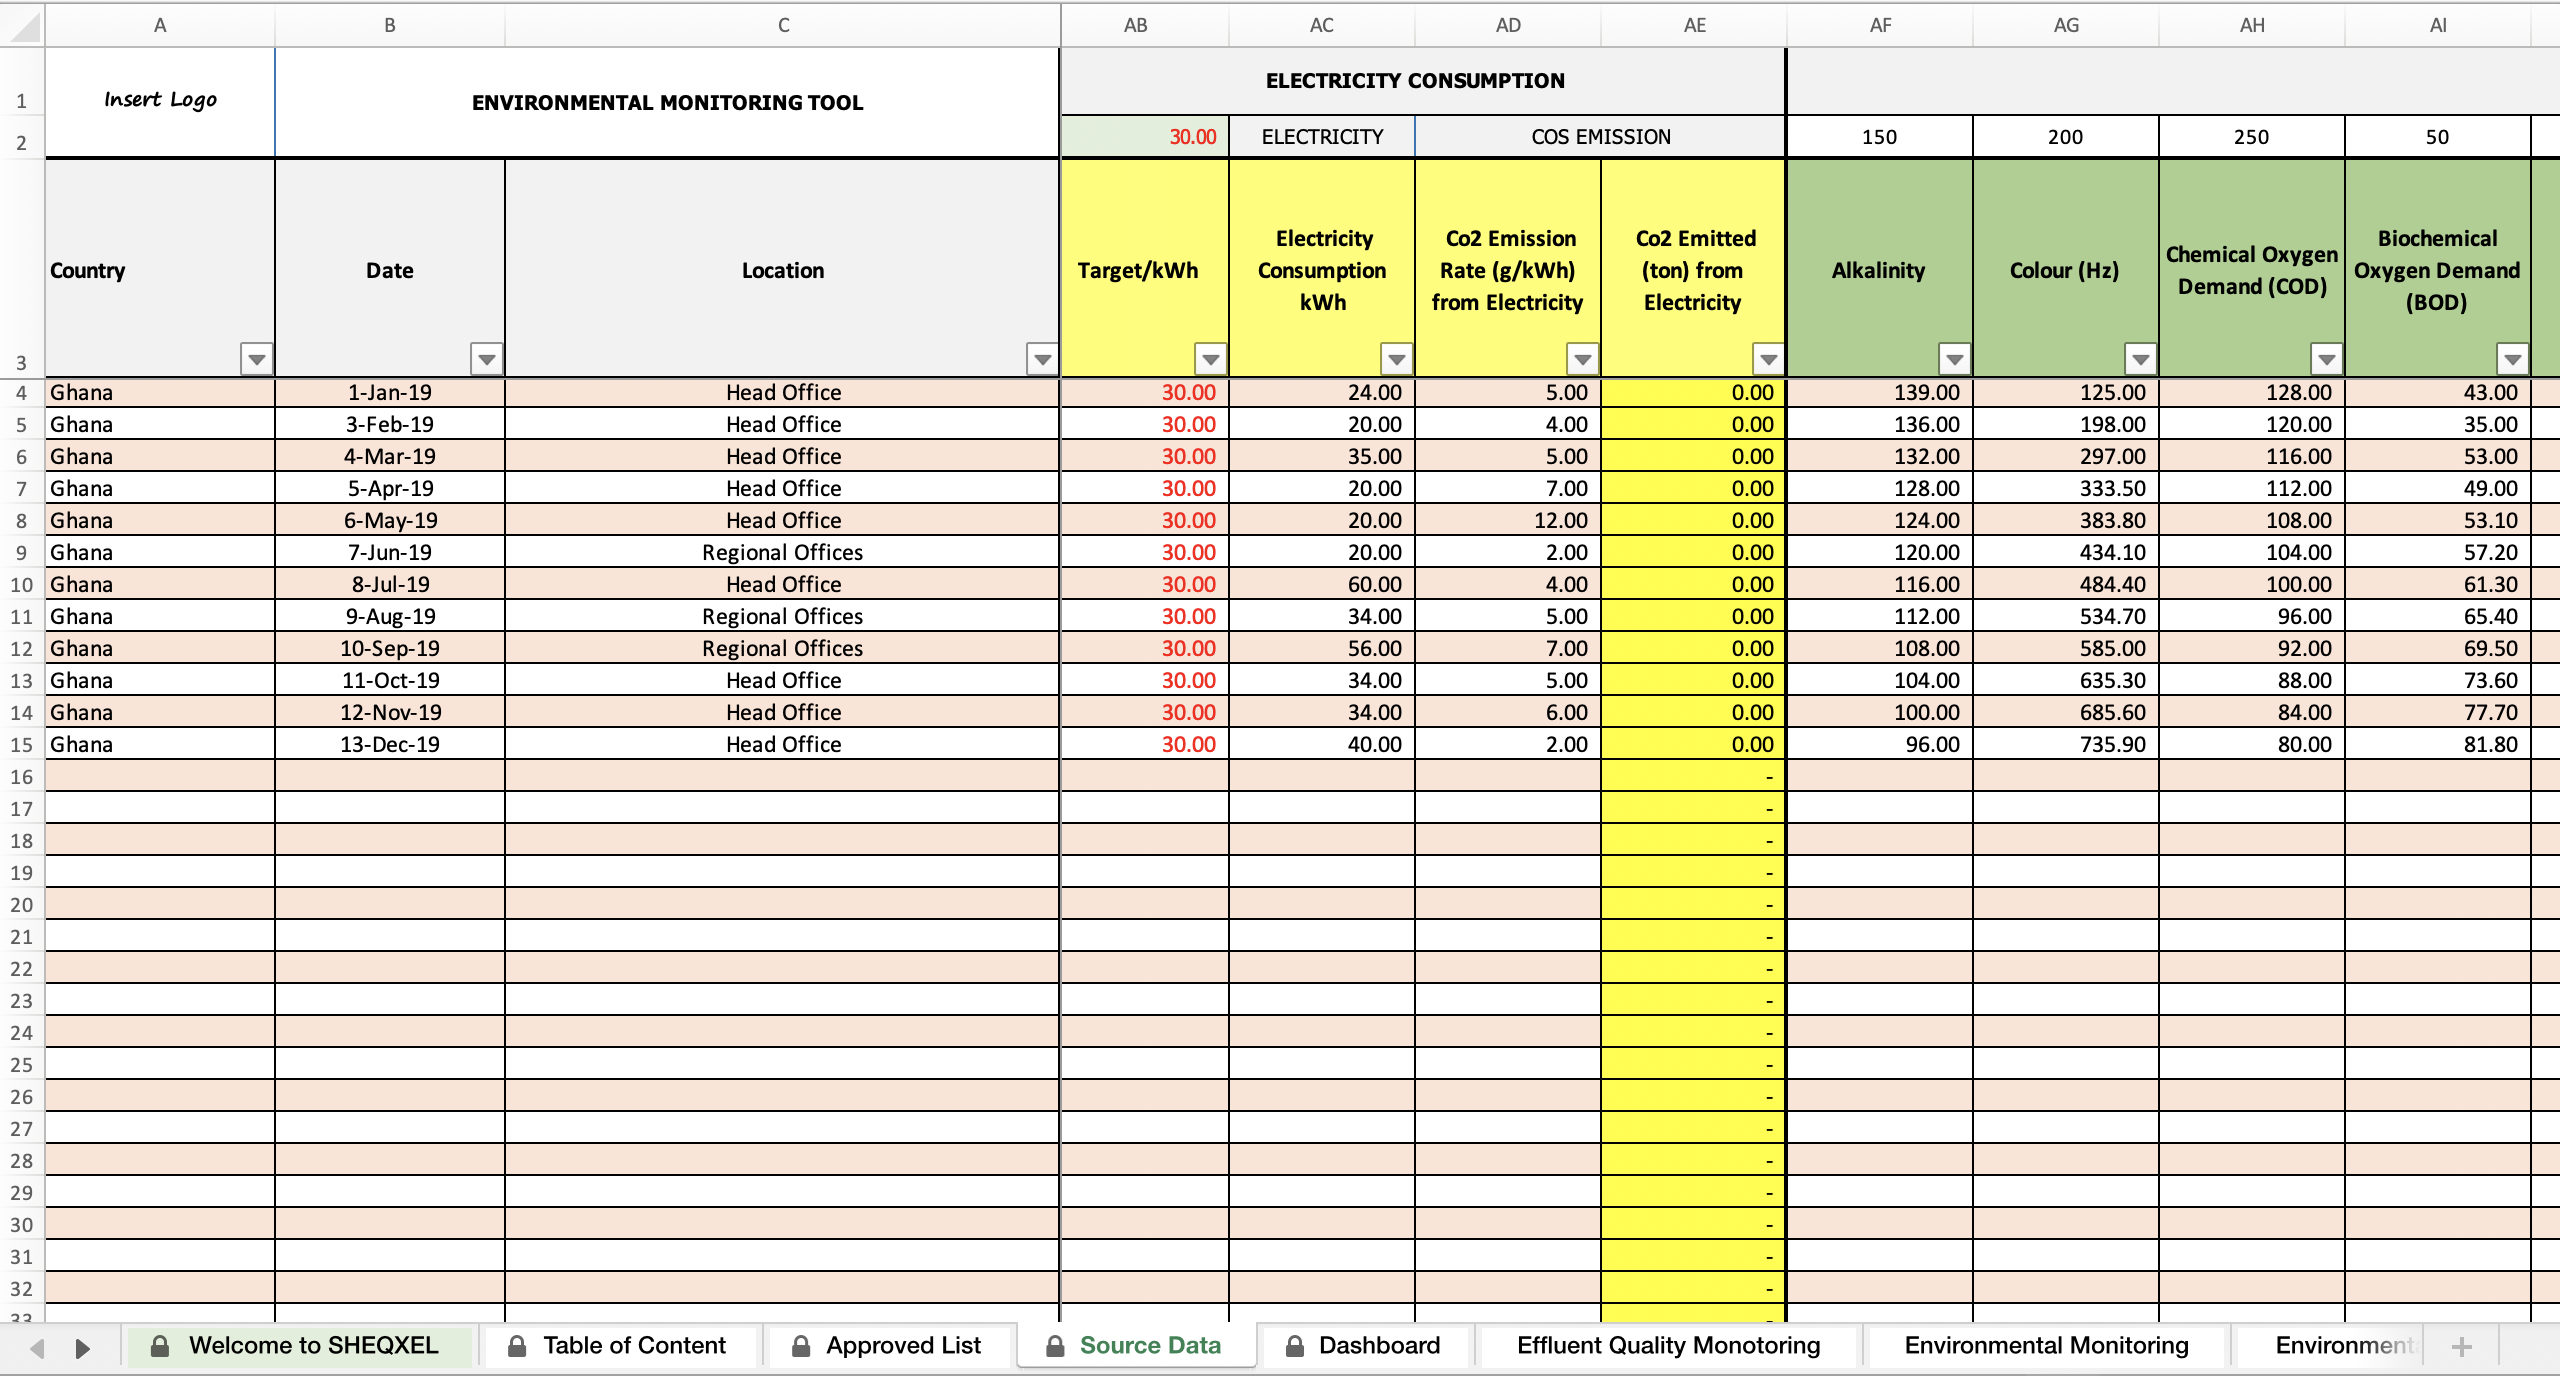Open Environmental Monitoring sheet tab
Image resolution: width=2560 pixels, height=1376 pixels.
(2046, 1346)
